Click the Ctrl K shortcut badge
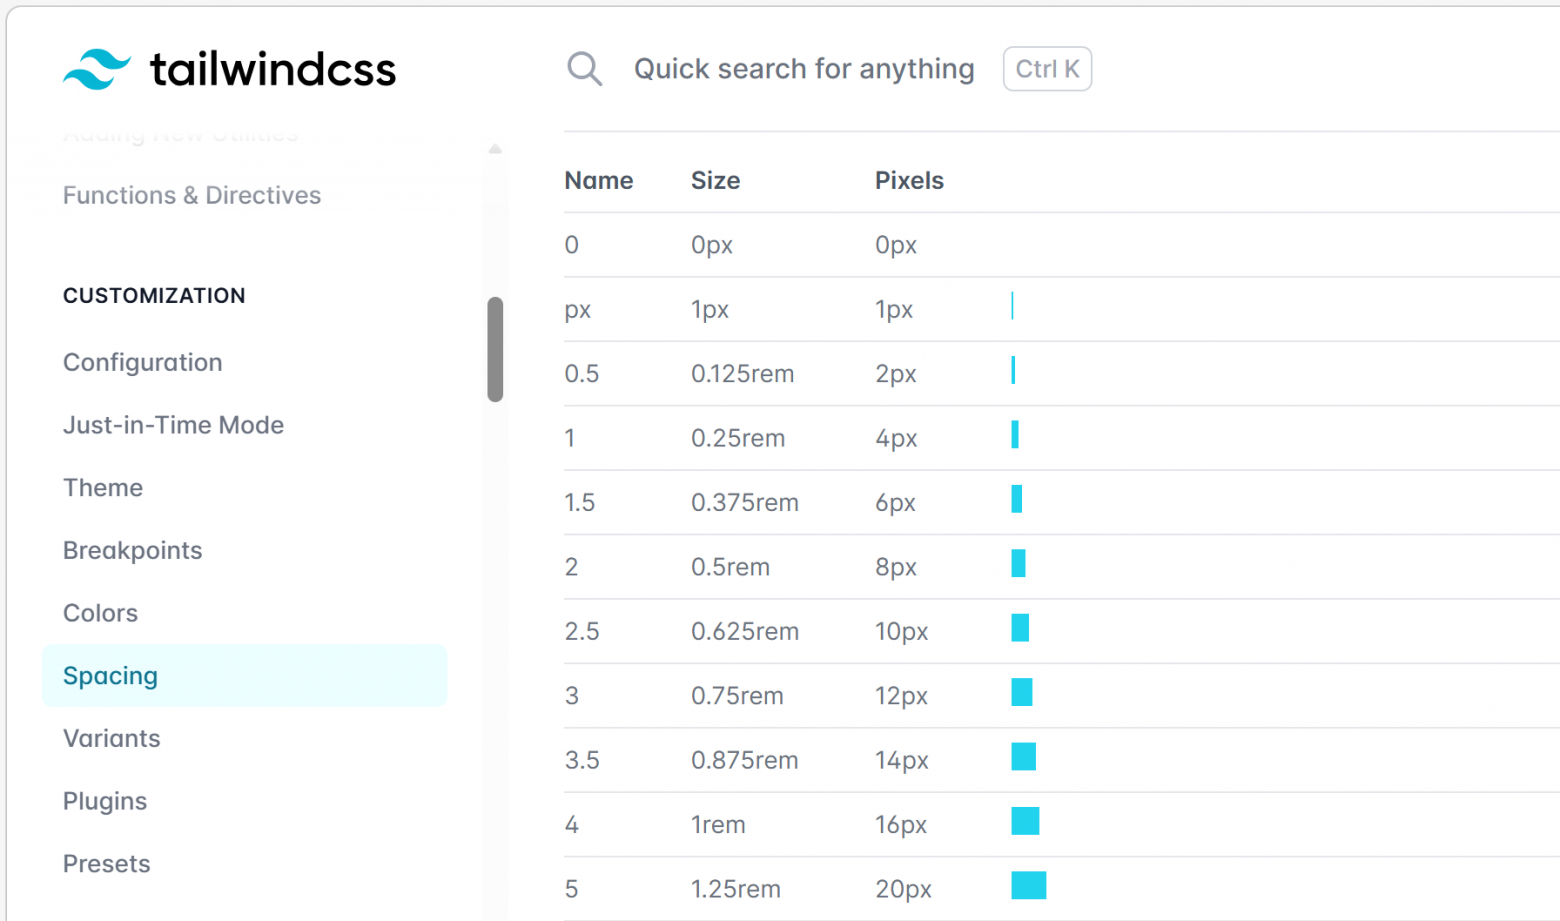Screen dimensions: 1560x921 1046,69
